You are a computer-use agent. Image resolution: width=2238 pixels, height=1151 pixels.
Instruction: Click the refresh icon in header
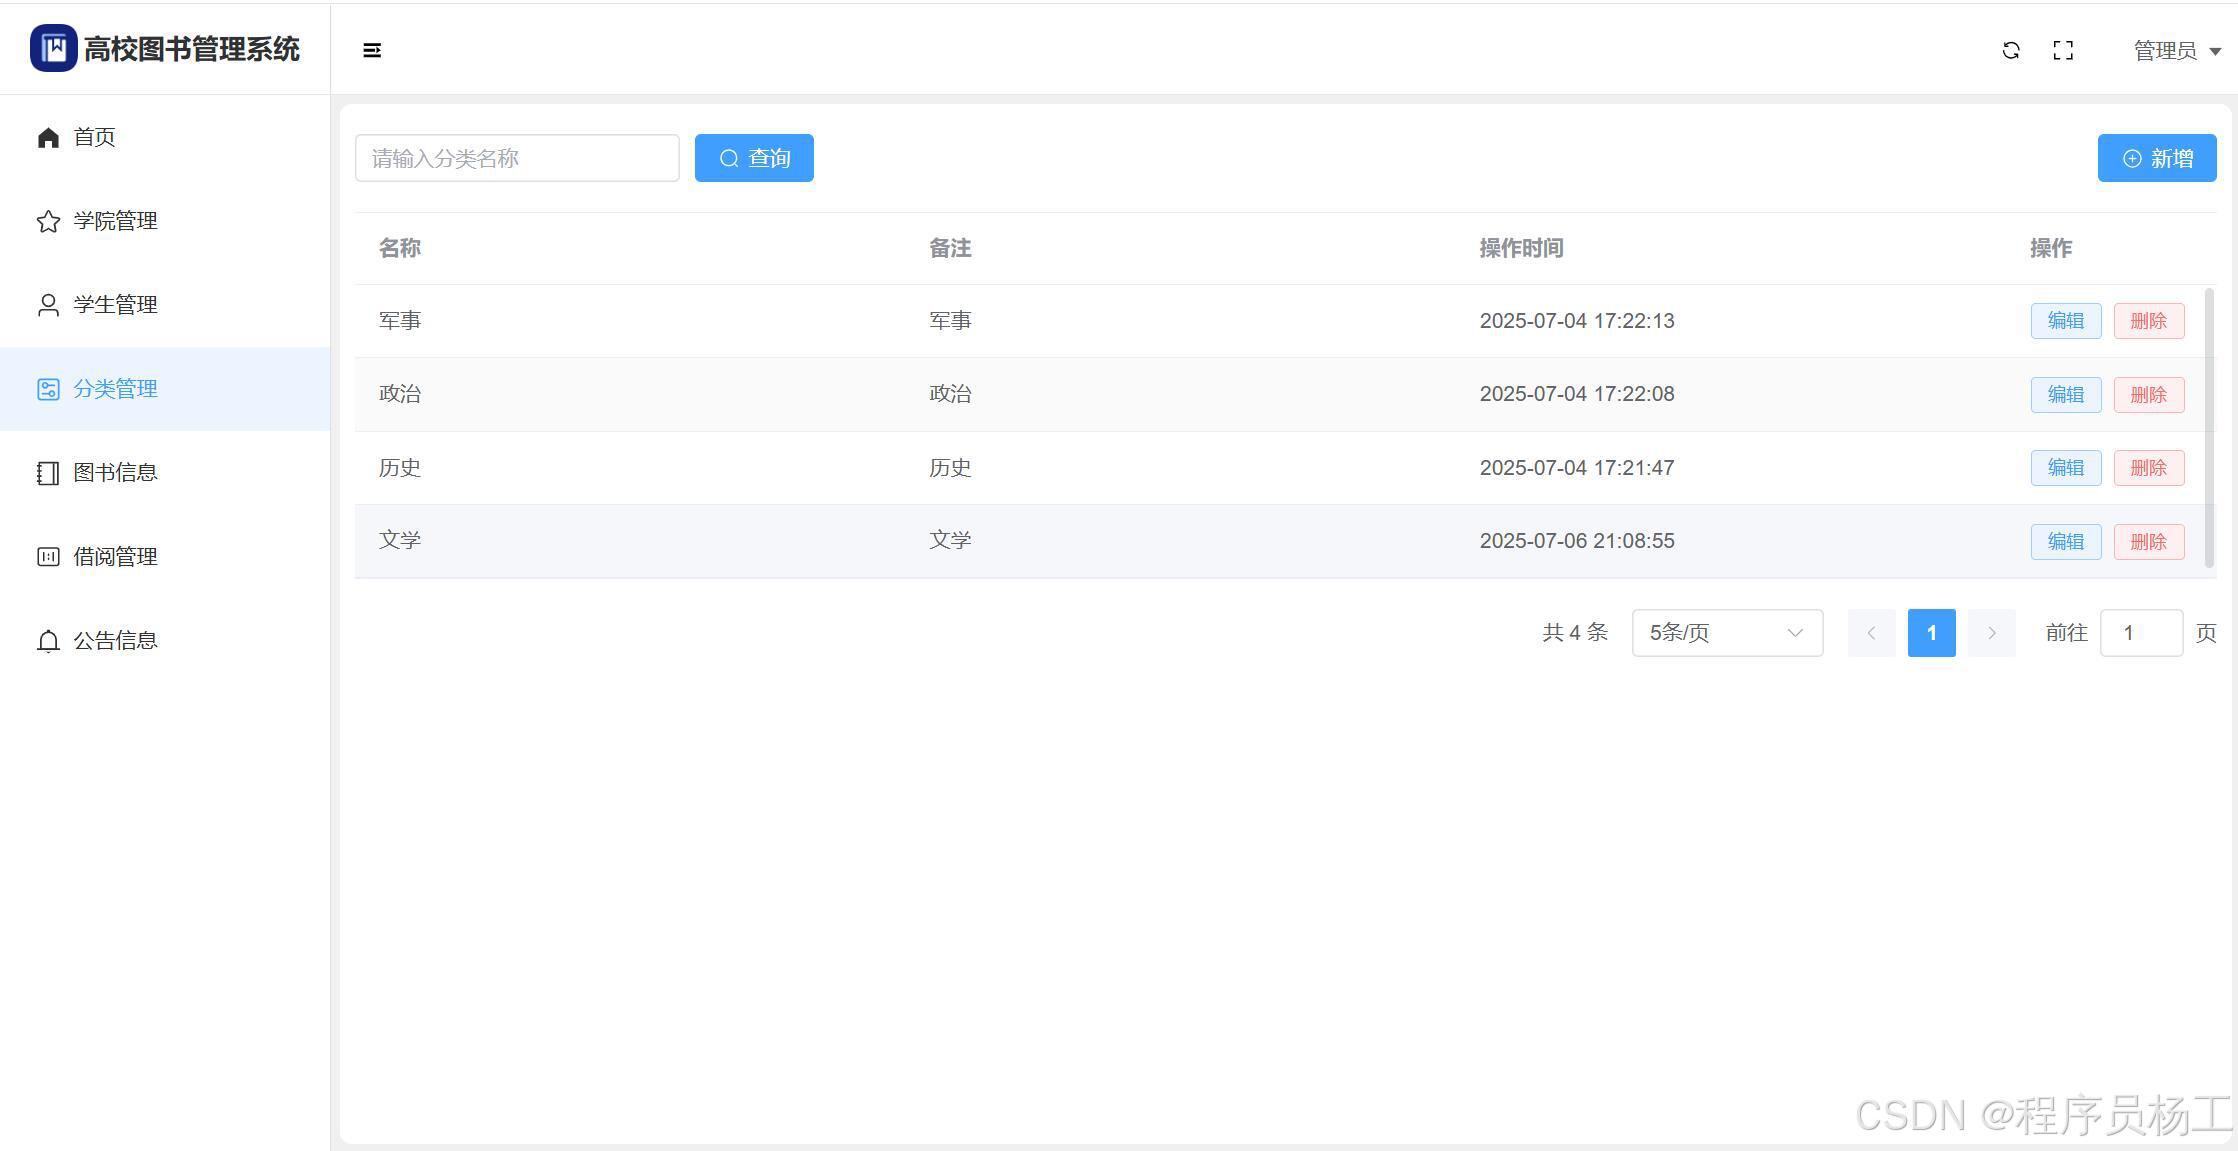tap(2011, 50)
